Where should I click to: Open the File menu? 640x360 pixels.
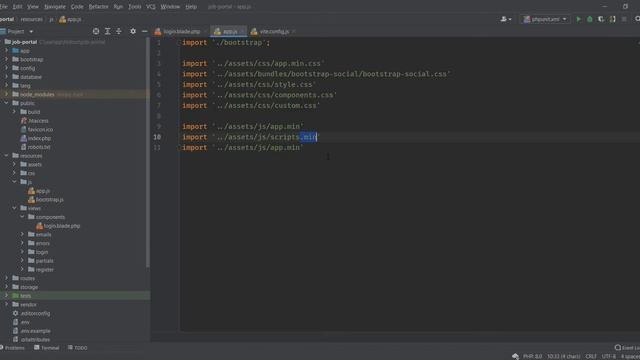pos(4,7)
